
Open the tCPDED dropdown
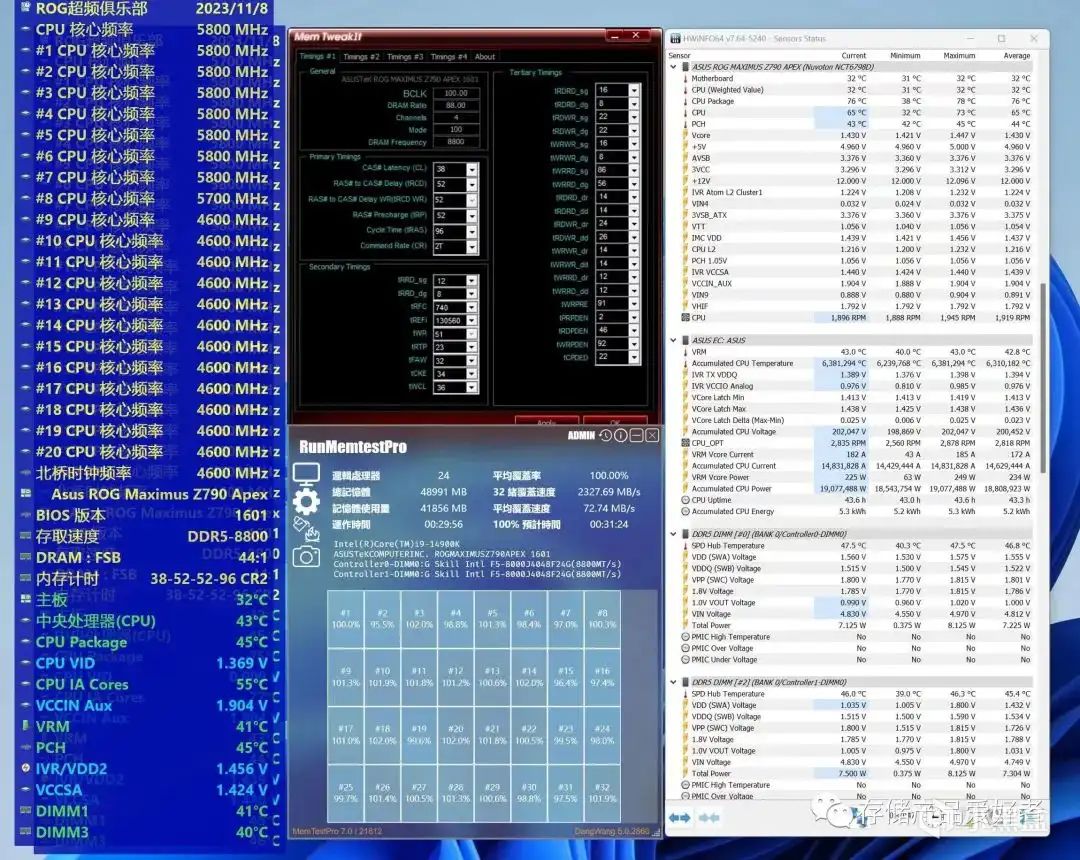tap(634, 357)
